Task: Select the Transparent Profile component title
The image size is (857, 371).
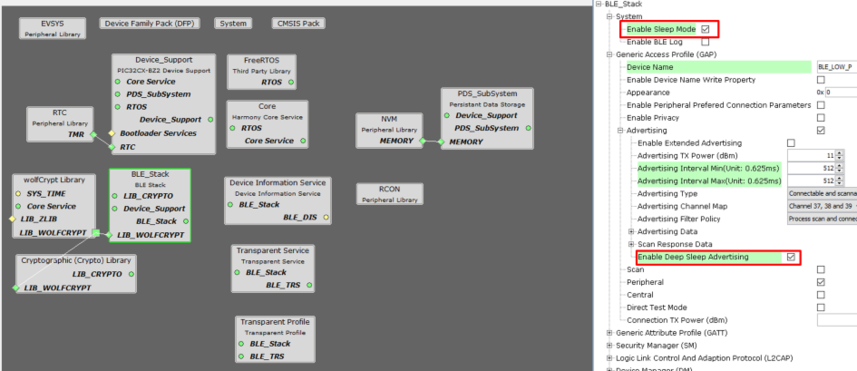Action: click(275, 322)
